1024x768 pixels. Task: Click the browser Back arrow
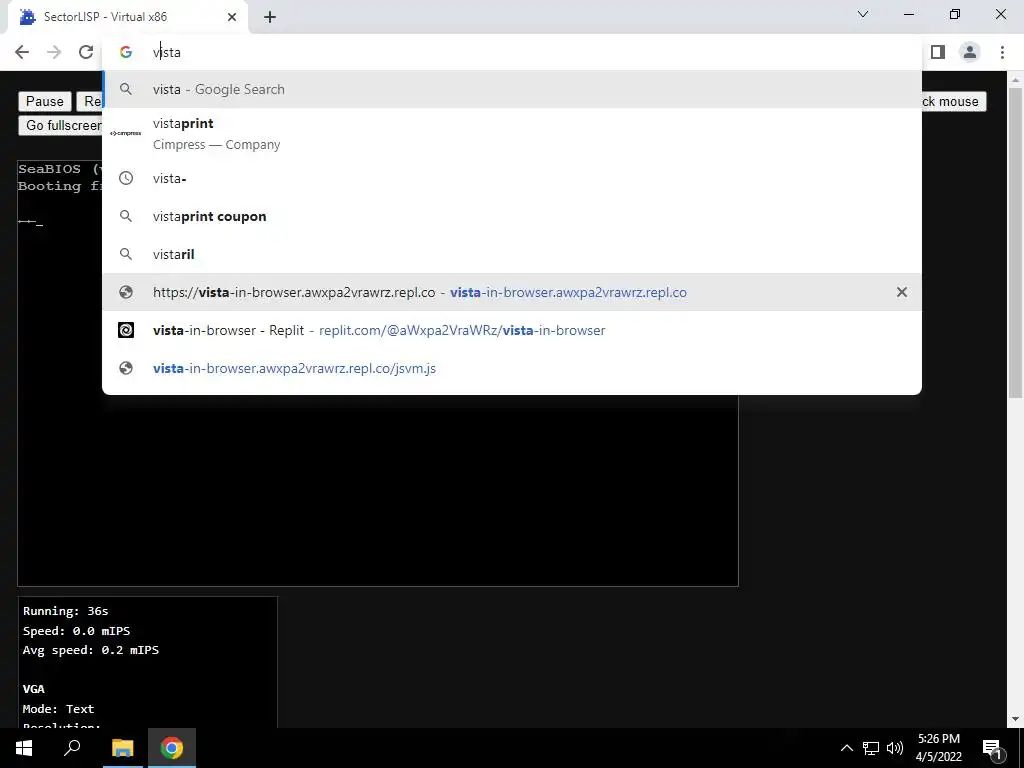click(x=22, y=52)
